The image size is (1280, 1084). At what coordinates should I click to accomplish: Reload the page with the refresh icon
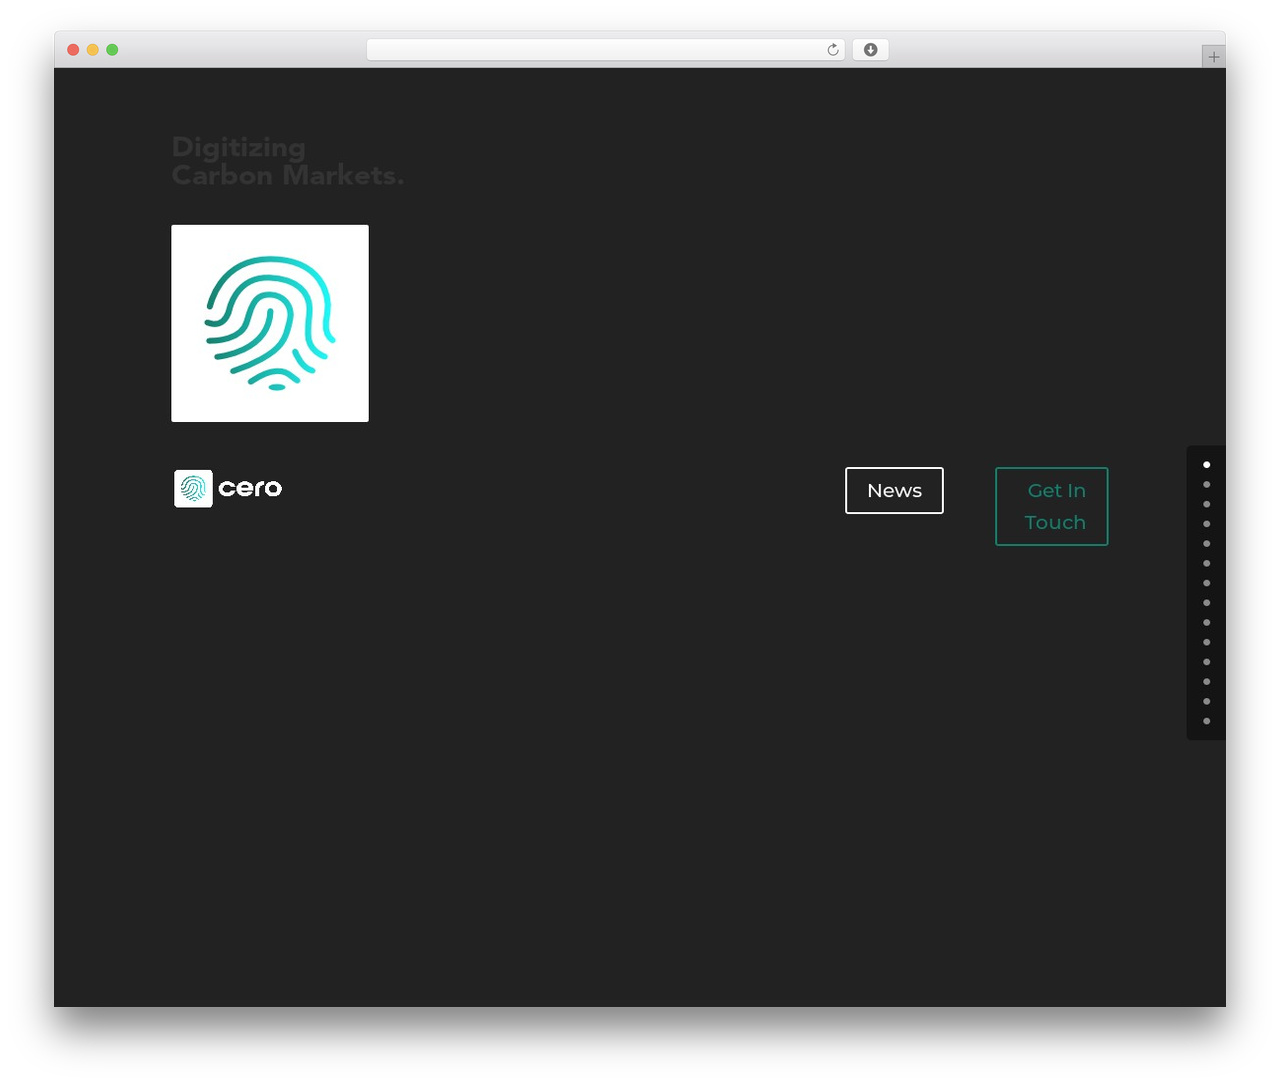coord(832,50)
